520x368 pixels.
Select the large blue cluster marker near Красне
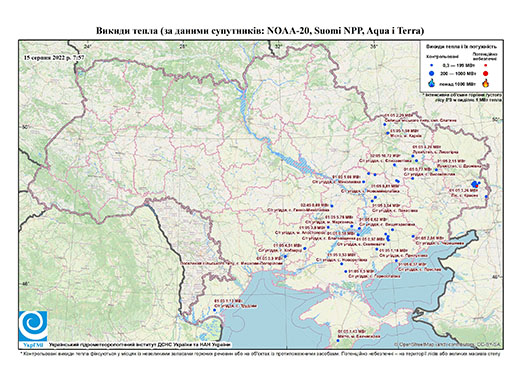coord(475,184)
